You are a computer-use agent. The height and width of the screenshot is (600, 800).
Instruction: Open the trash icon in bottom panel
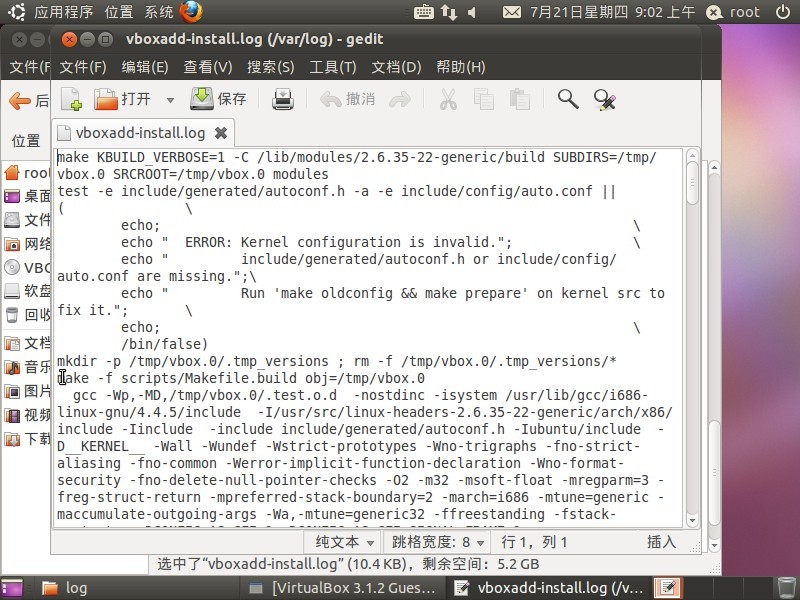786,588
